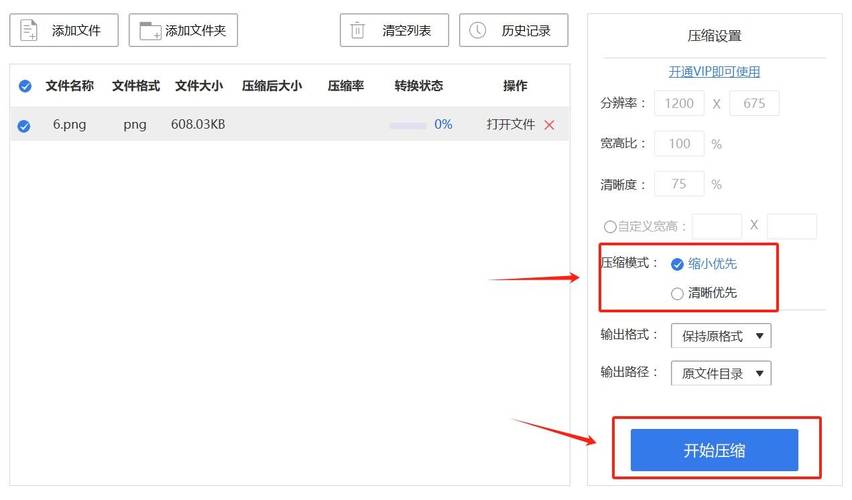
Task: Click the 608.03KB file size cell
Action: click(x=198, y=124)
